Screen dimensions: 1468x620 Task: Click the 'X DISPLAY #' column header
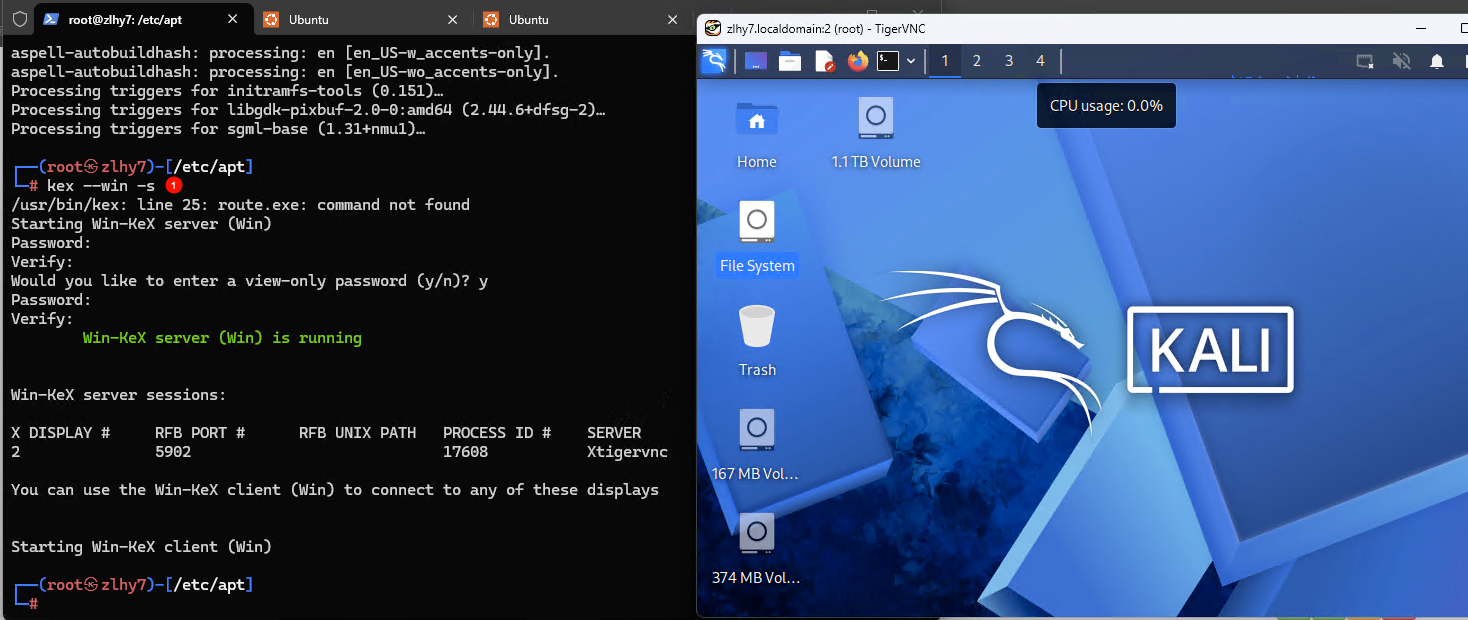coord(60,433)
